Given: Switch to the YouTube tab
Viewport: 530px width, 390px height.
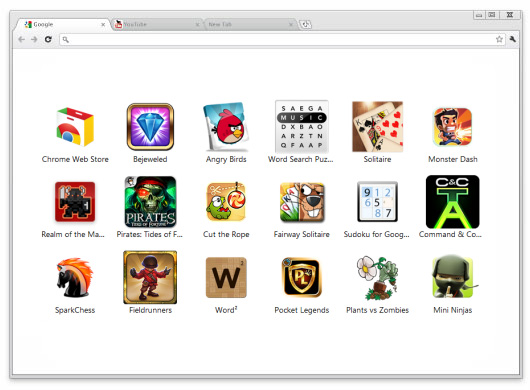Looking at the screenshot, I should point(157,24).
